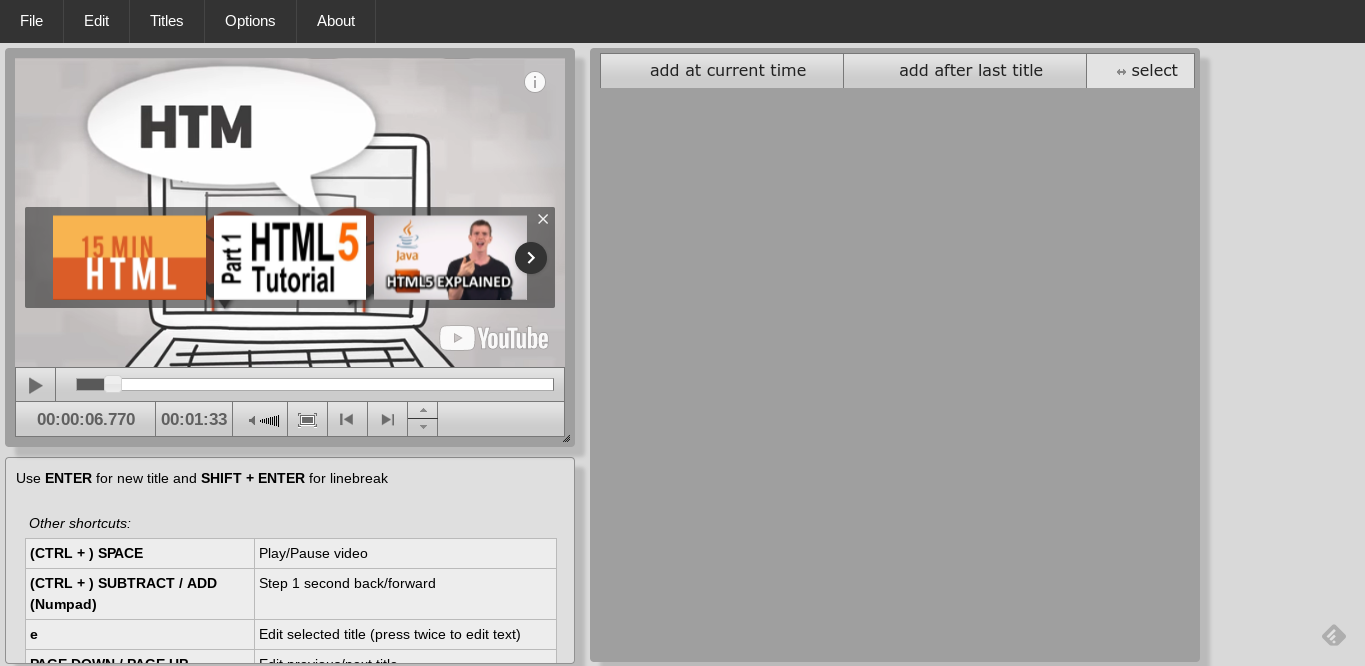This screenshot has height=666, width=1365.
Task: Click the video panel resize grip
Action: tap(566, 438)
